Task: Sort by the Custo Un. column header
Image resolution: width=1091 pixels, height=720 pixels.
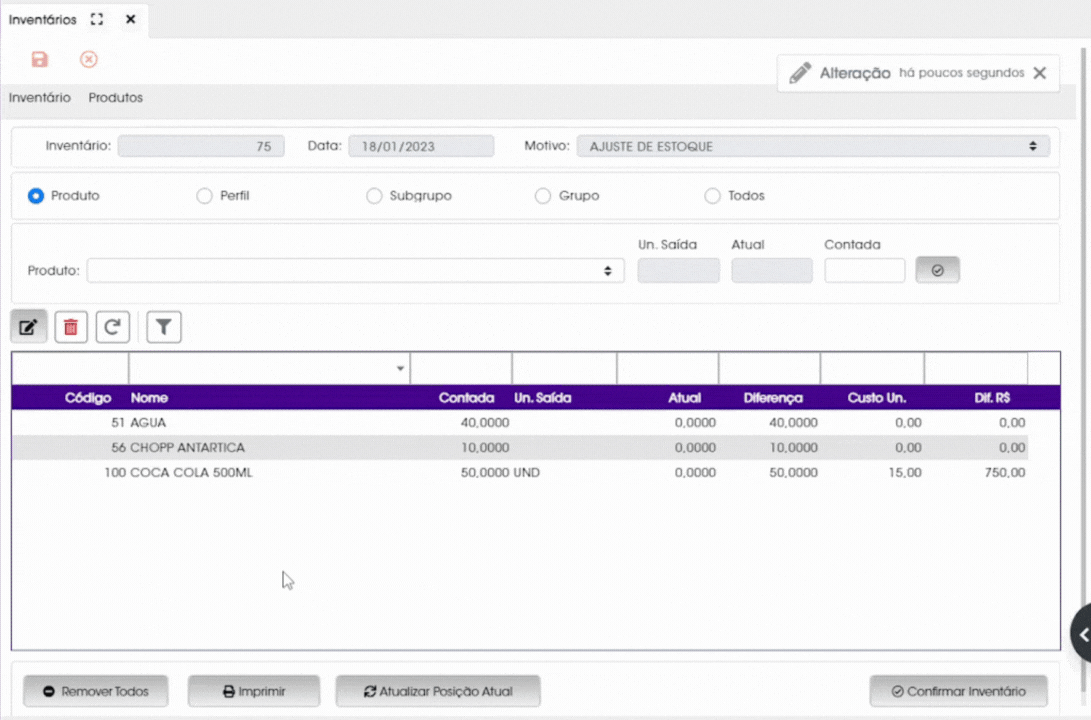Action: click(877, 398)
